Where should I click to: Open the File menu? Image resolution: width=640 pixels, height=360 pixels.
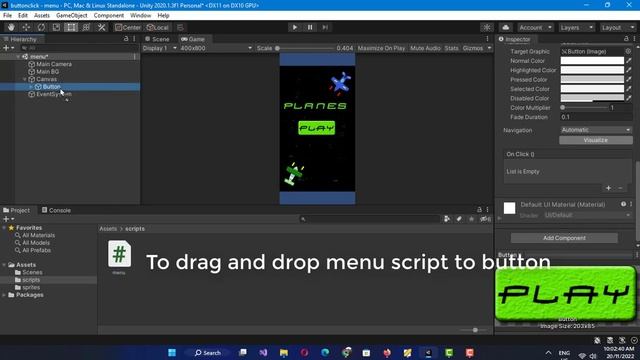7,16
